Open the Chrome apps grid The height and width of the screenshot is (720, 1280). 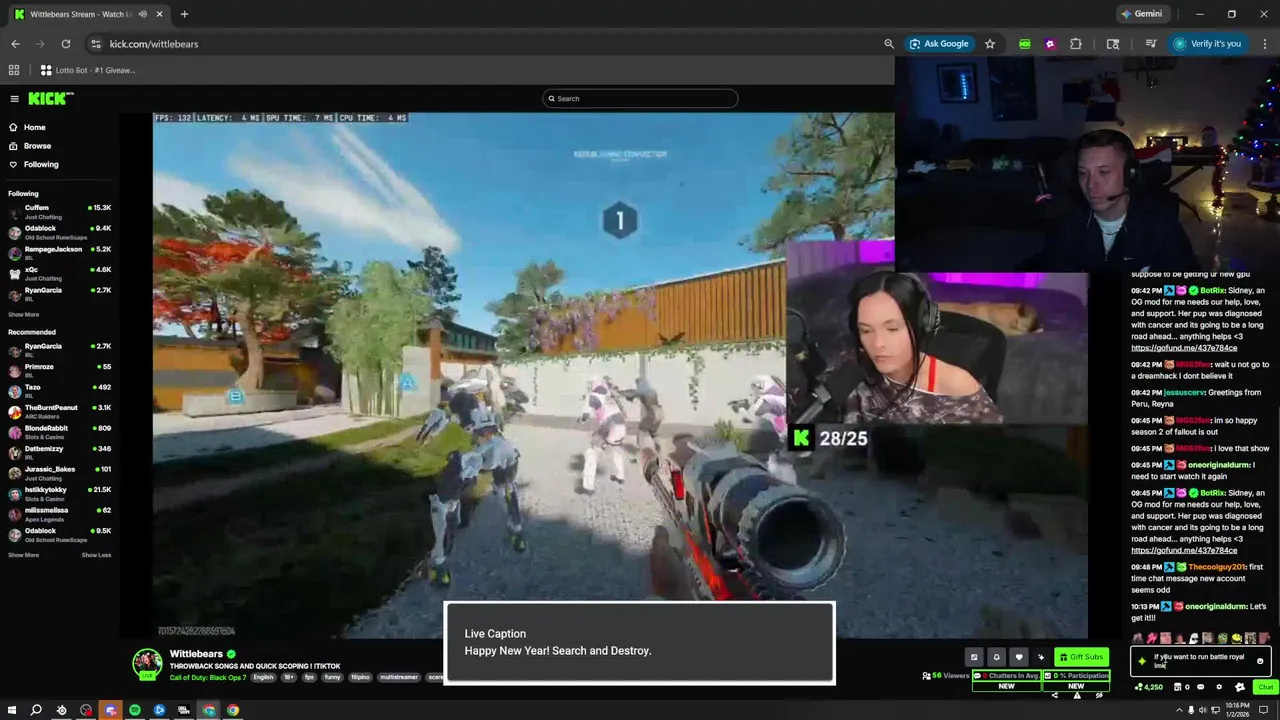14,70
